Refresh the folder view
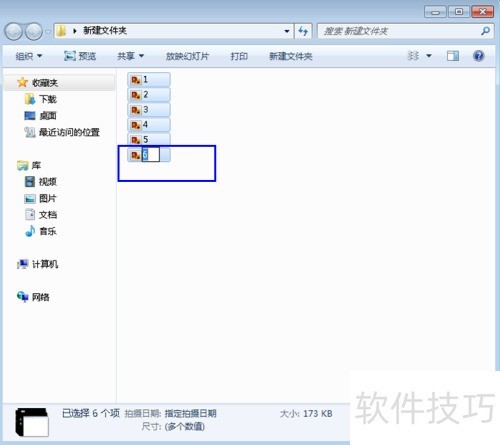 click(303, 31)
